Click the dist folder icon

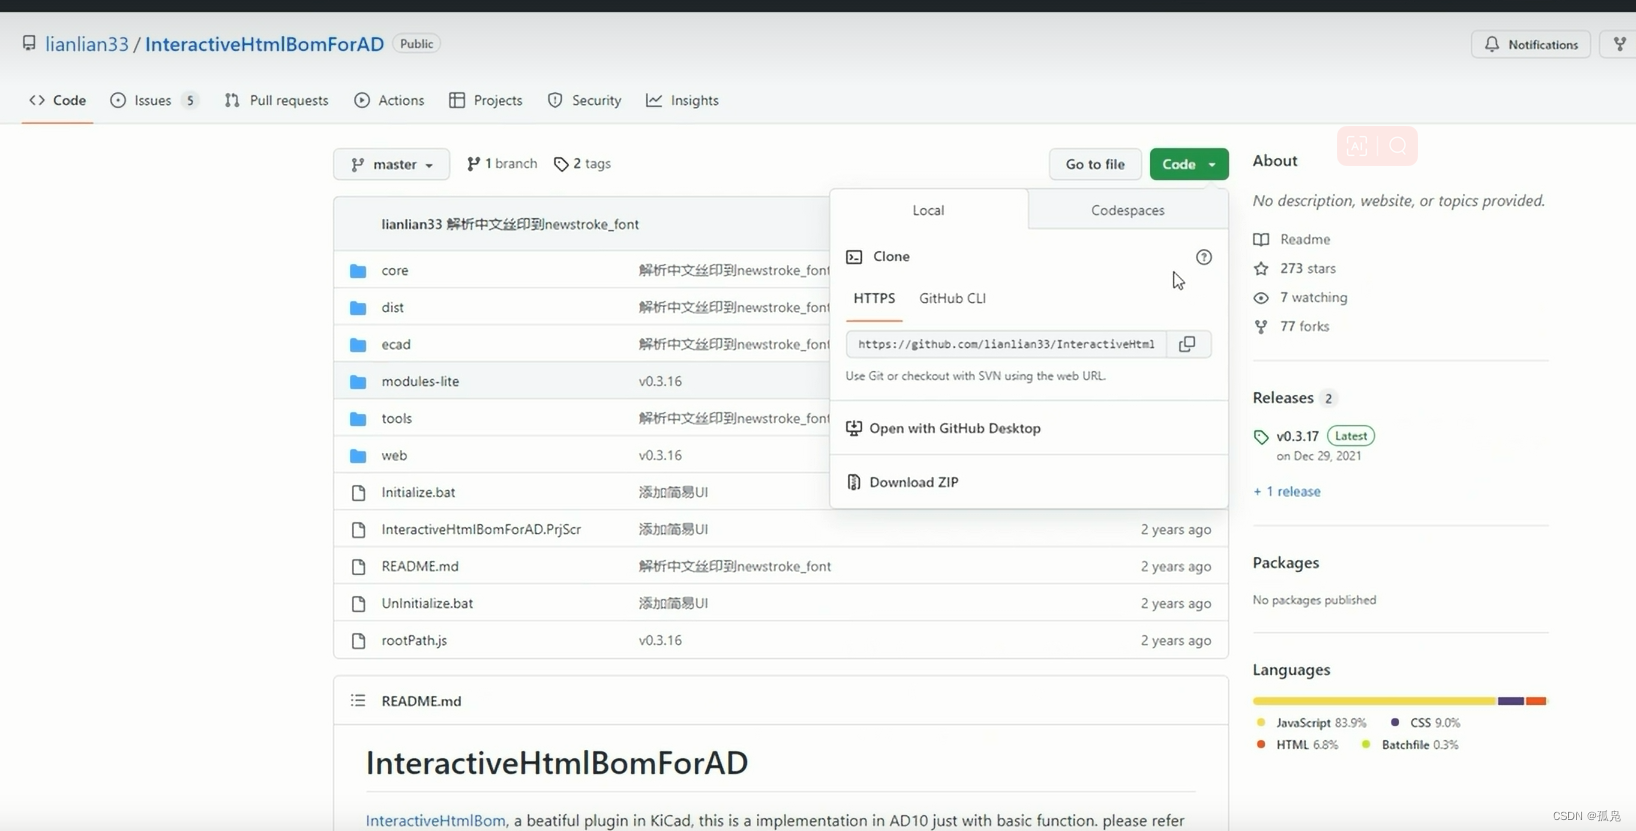click(x=358, y=308)
